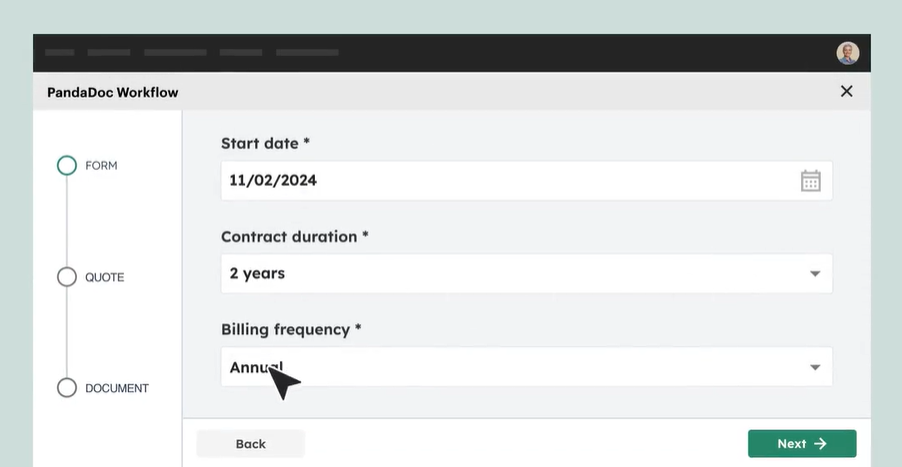Click the 'Billing frequency *' label
This screenshot has width=902, height=467.
[291, 330]
